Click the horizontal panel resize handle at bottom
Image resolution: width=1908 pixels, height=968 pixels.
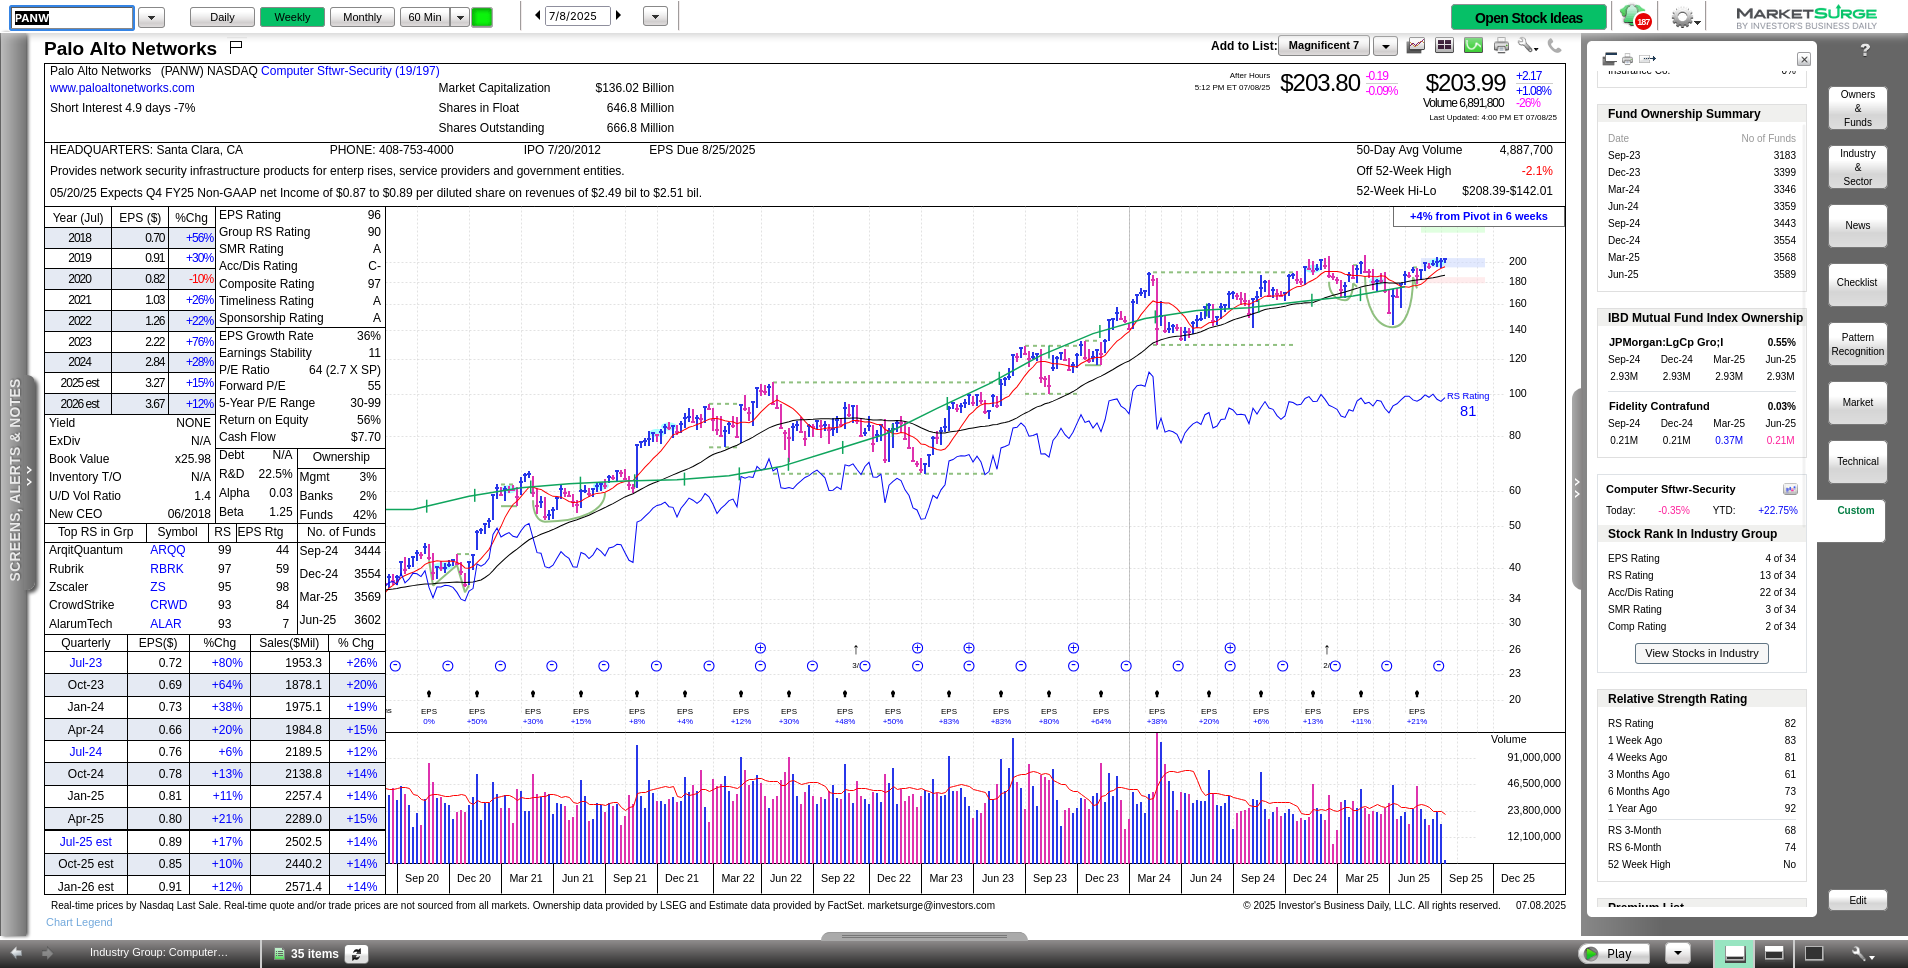tap(924, 937)
